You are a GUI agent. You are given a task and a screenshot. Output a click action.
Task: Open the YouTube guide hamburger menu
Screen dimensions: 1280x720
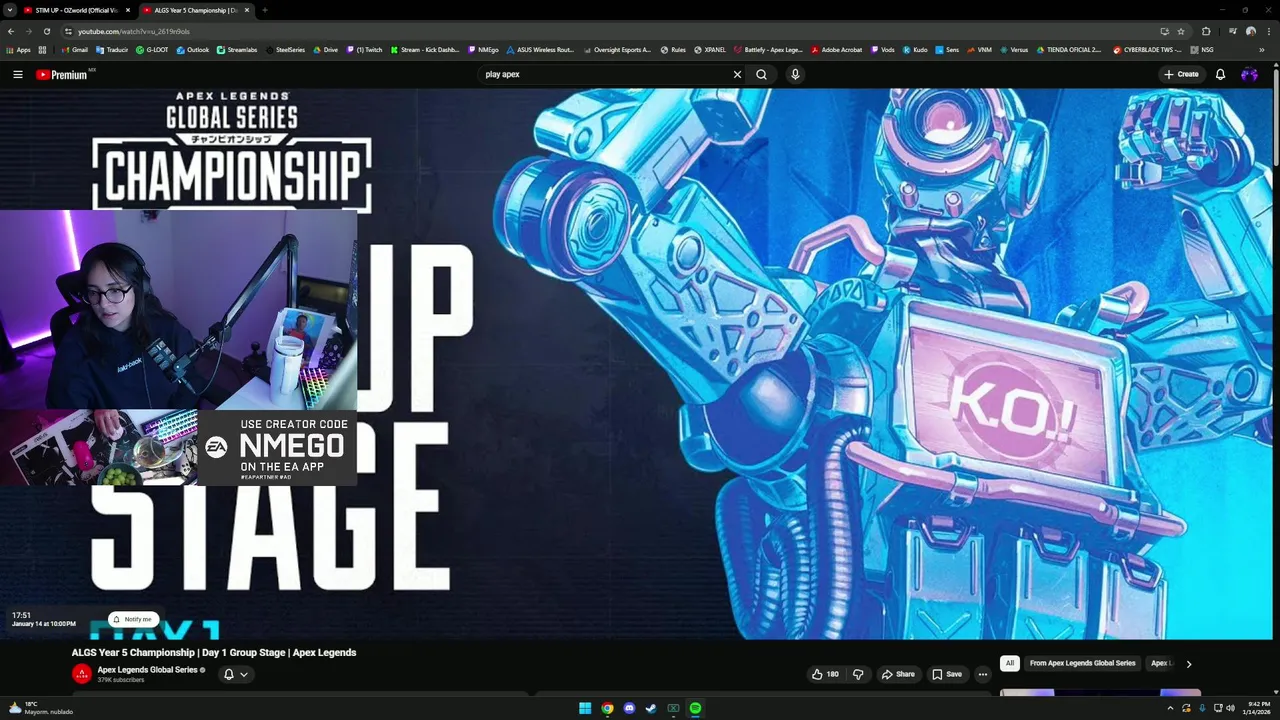17,74
